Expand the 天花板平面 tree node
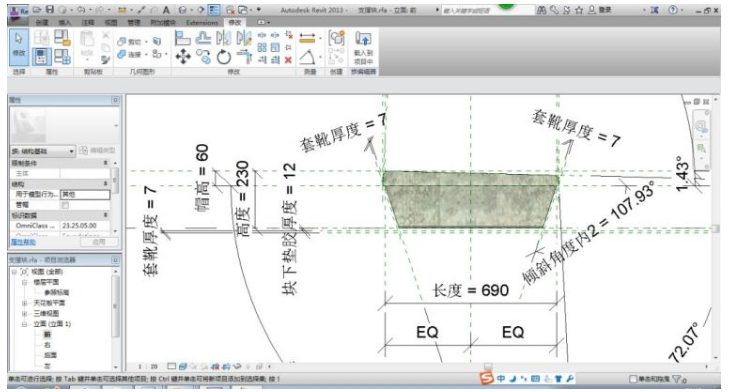730x392 pixels. tap(25, 303)
